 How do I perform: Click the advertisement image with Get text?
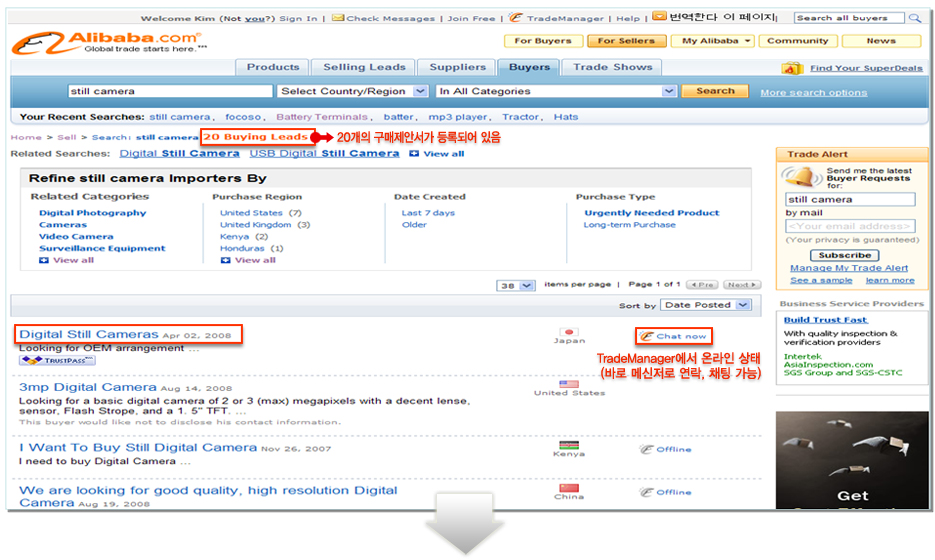coord(852,460)
